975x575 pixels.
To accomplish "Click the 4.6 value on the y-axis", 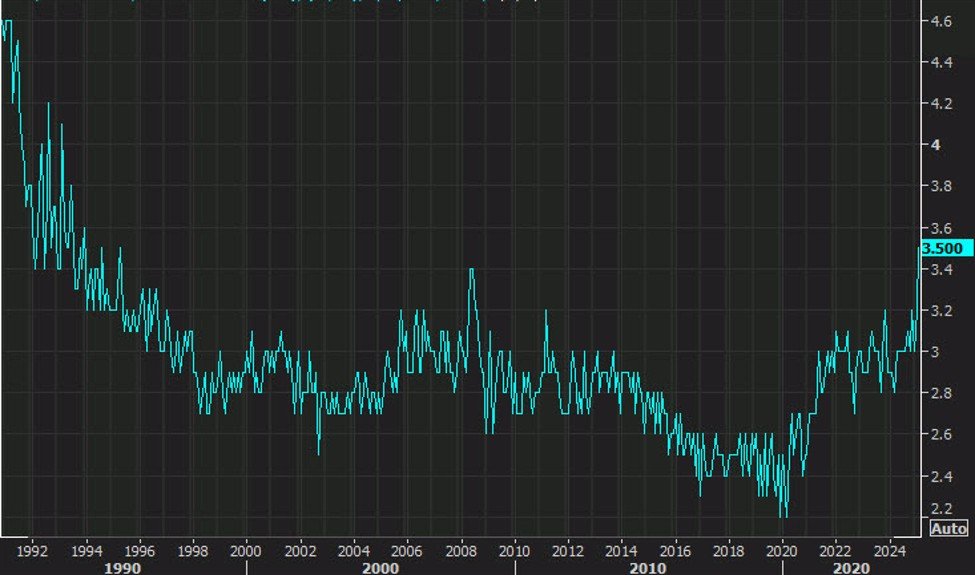I will point(940,20).
